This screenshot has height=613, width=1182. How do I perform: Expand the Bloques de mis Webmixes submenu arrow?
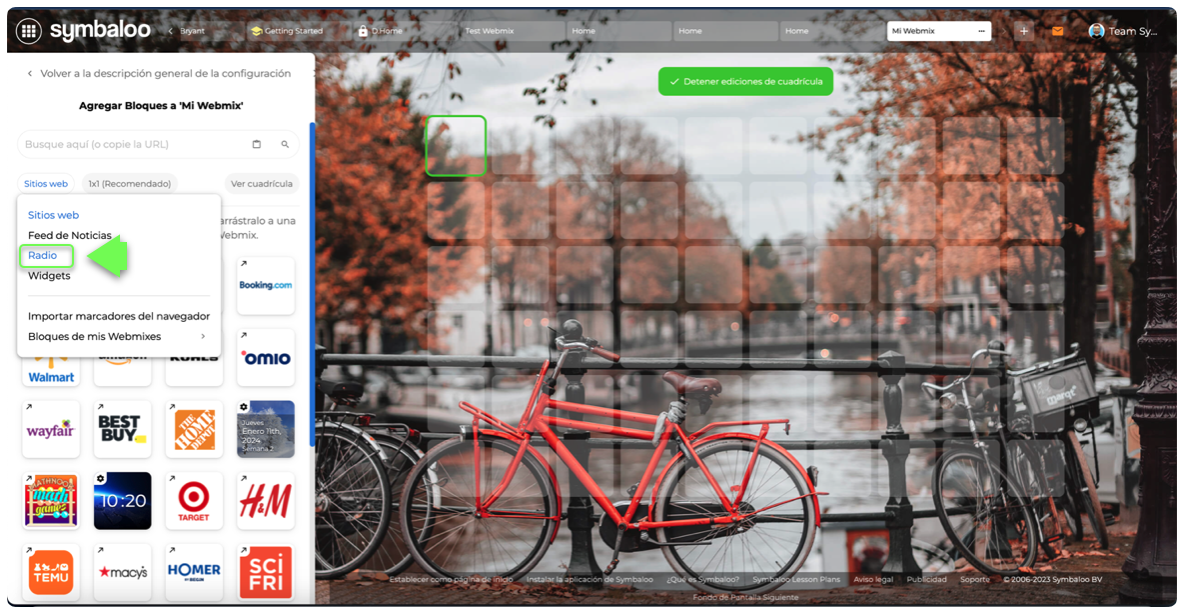pos(203,336)
